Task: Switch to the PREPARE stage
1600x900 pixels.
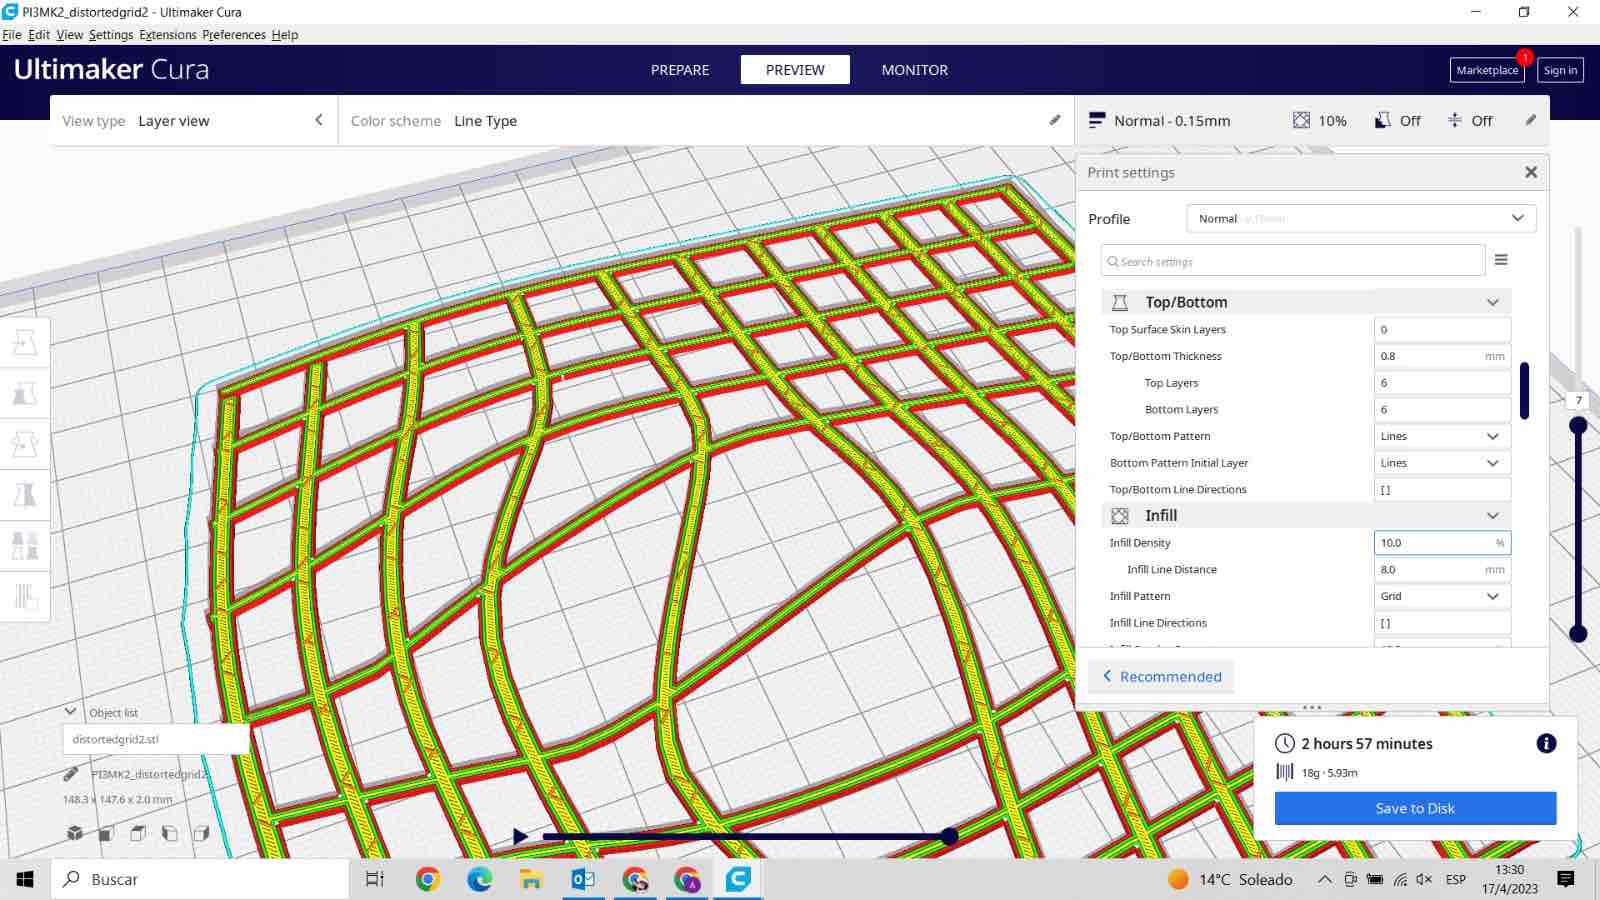Action: click(x=680, y=70)
